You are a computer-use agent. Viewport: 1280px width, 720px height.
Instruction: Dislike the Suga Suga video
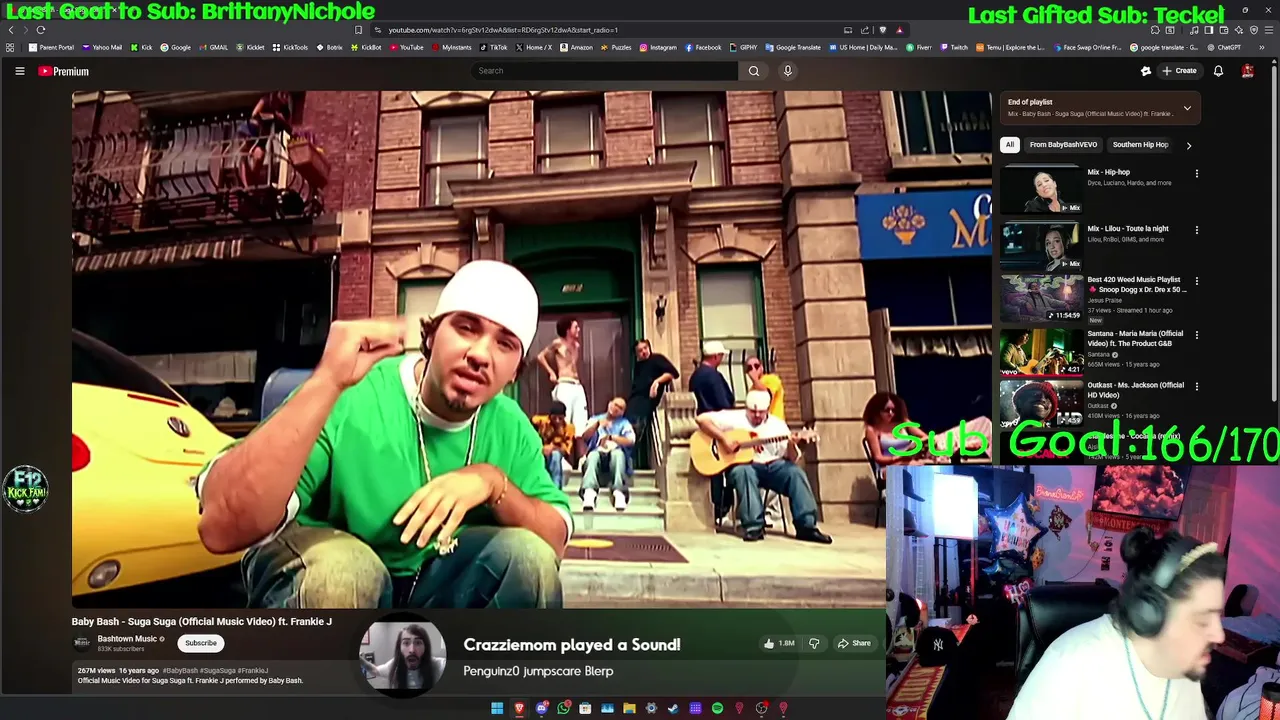814,643
